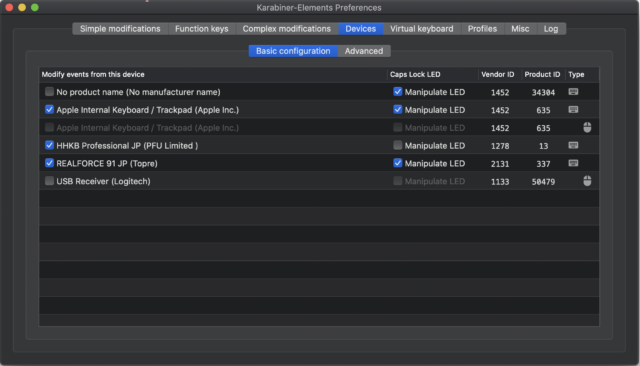Minimize the Karabiner-Elements Preferences window
The image size is (640, 366).
tap(22, 7)
